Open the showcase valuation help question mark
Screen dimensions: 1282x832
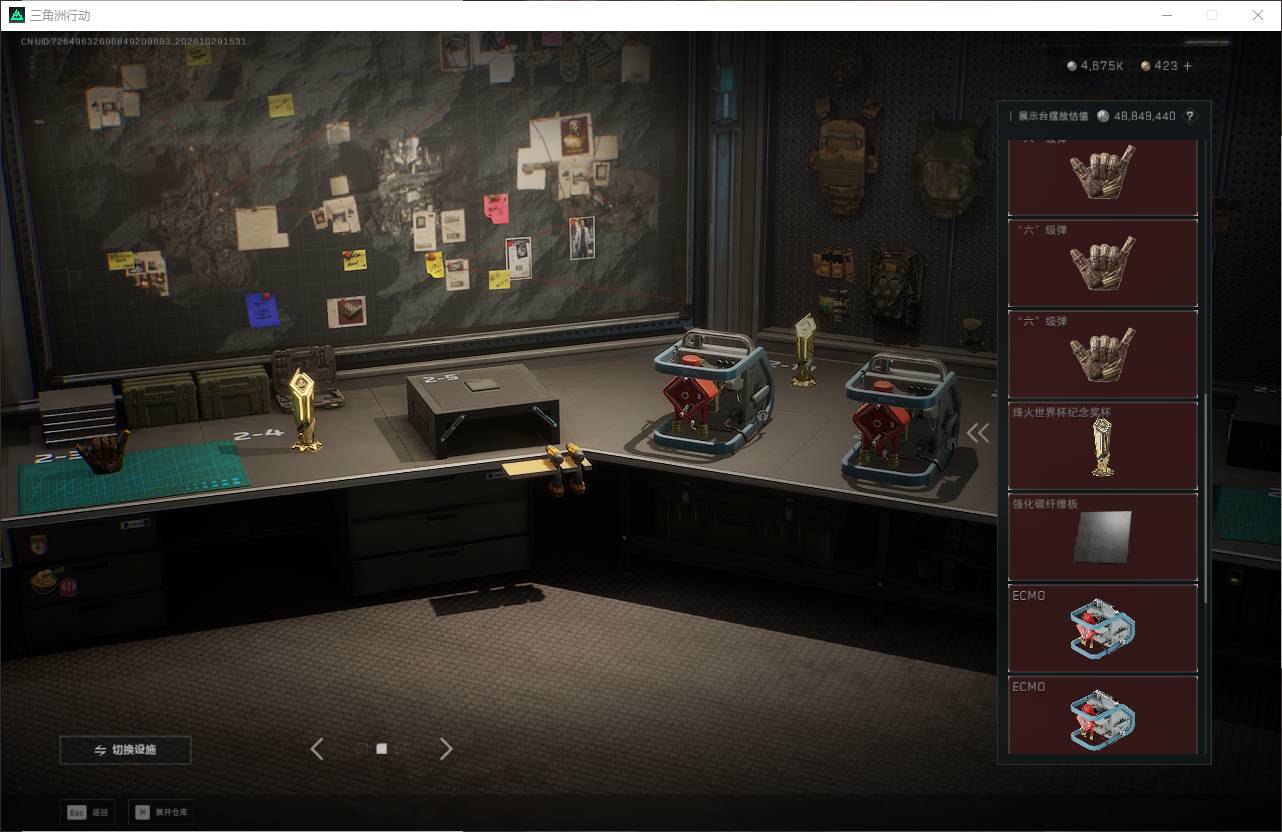[x=1189, y=116]
